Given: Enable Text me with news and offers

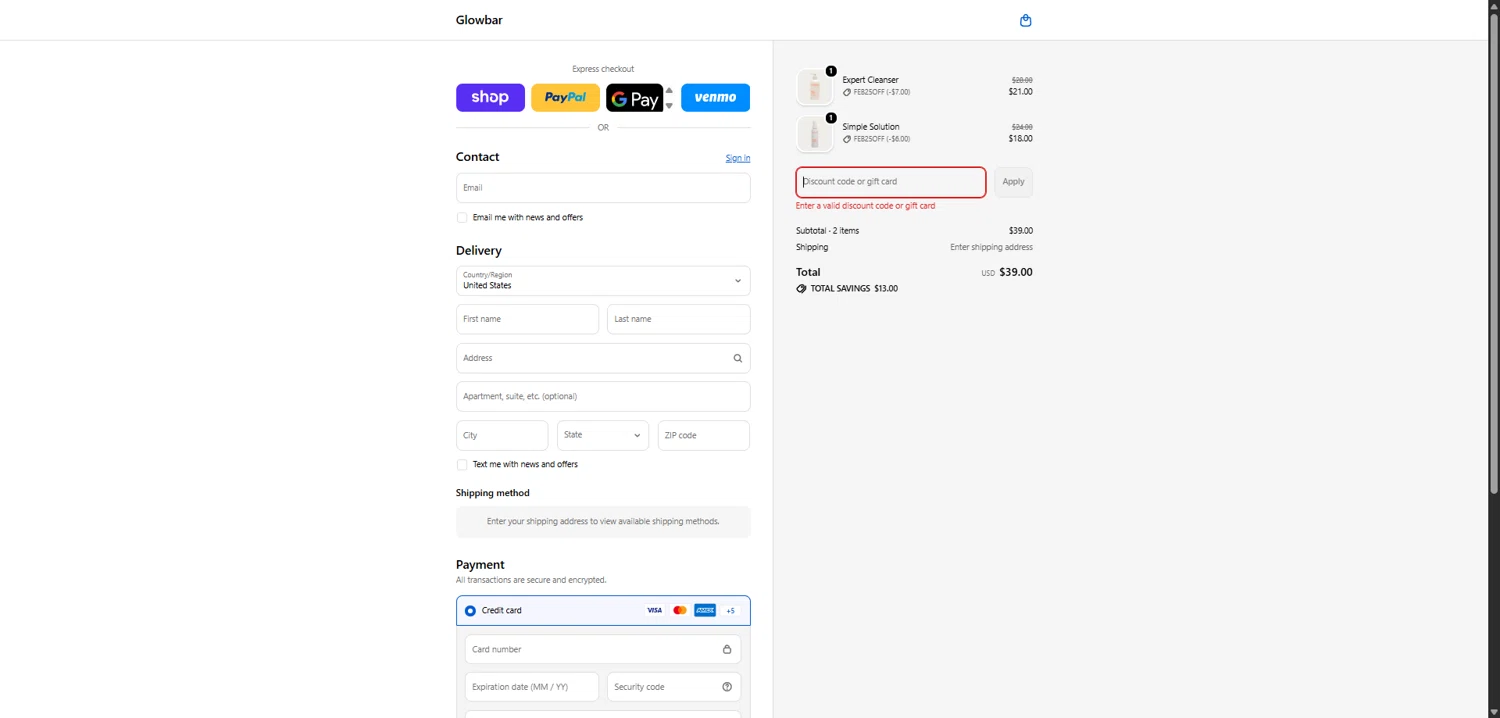Looking at the screenshot, I should 462,464.
